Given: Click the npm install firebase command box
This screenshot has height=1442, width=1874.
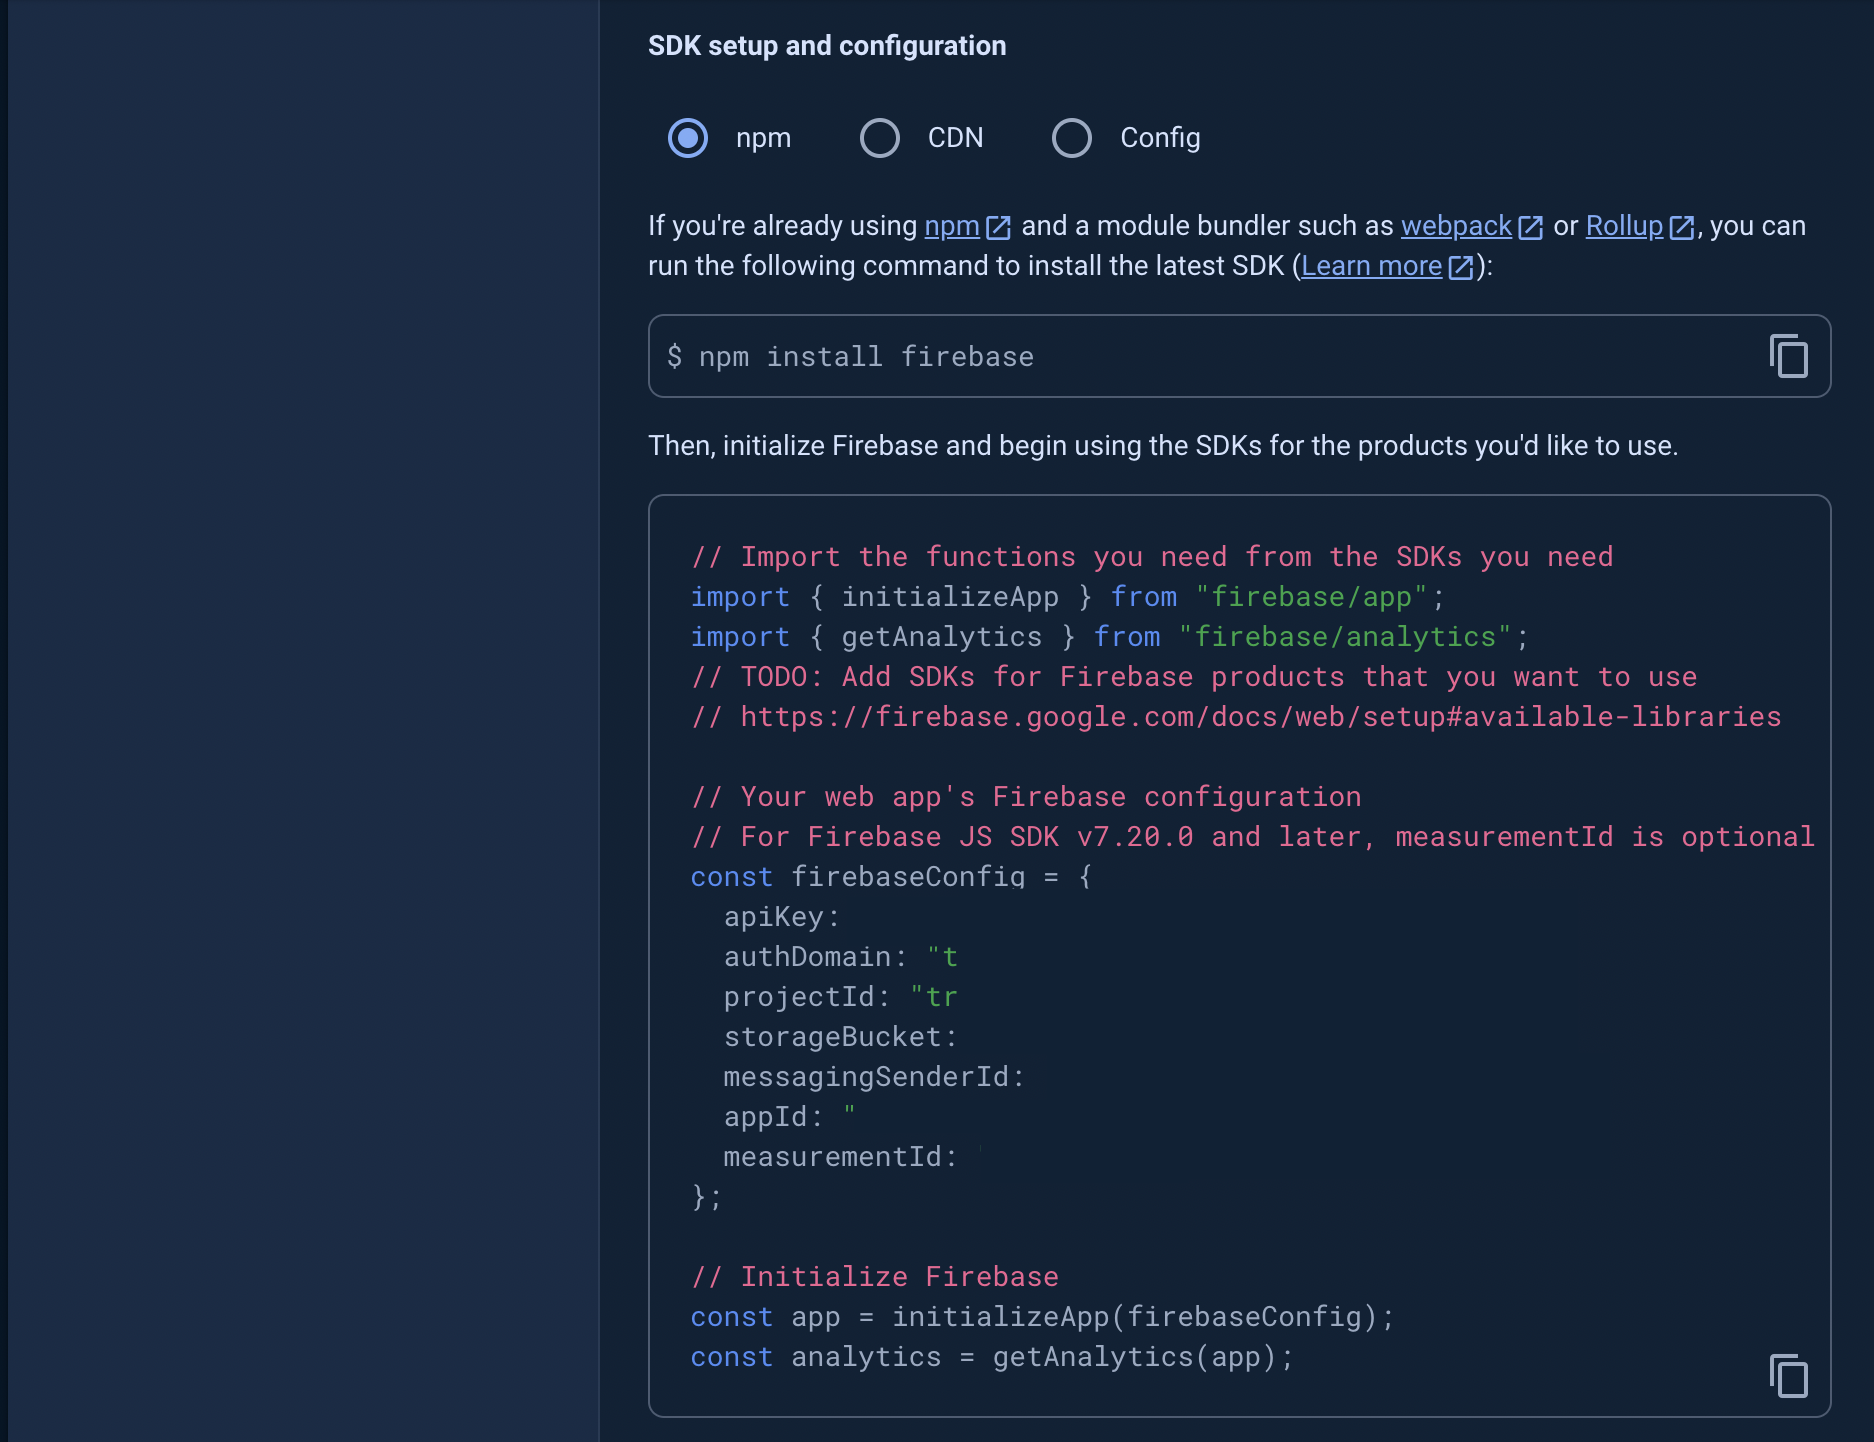Looking at the screenshot, I should pos(1239,356).
